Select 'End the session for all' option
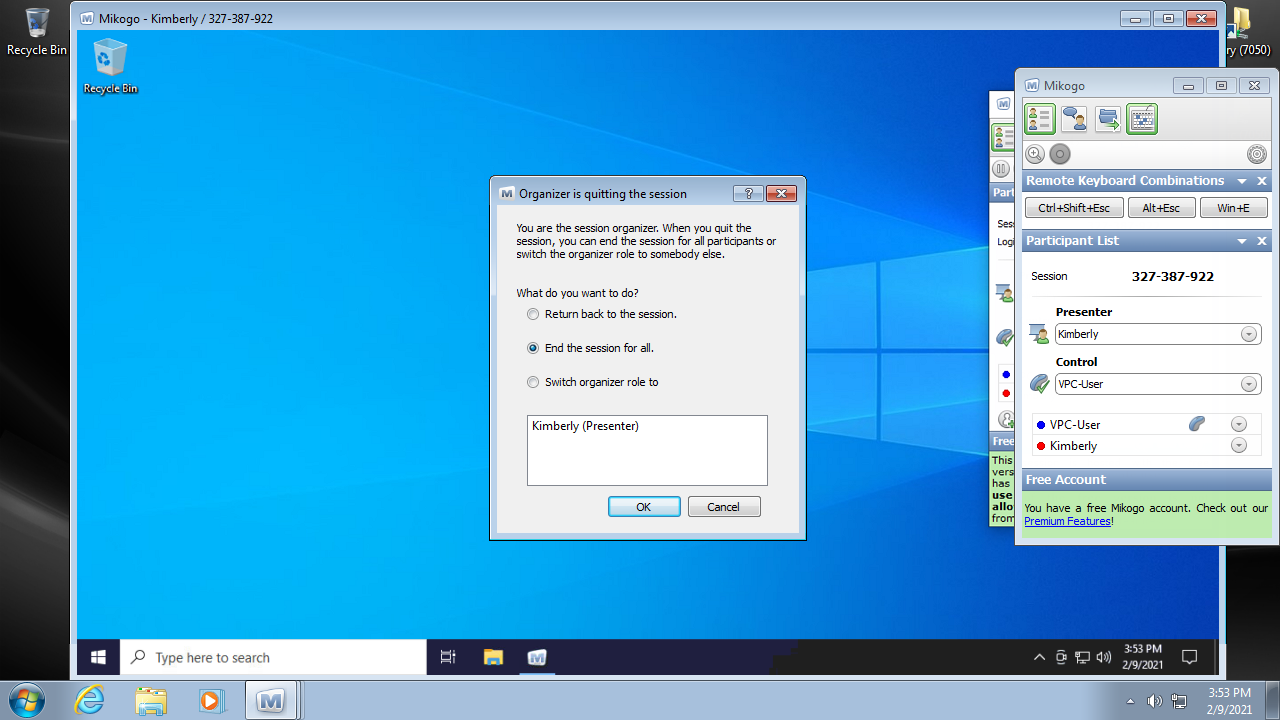The height and width of the screenshot is (720, 1280). click(533, 348)
